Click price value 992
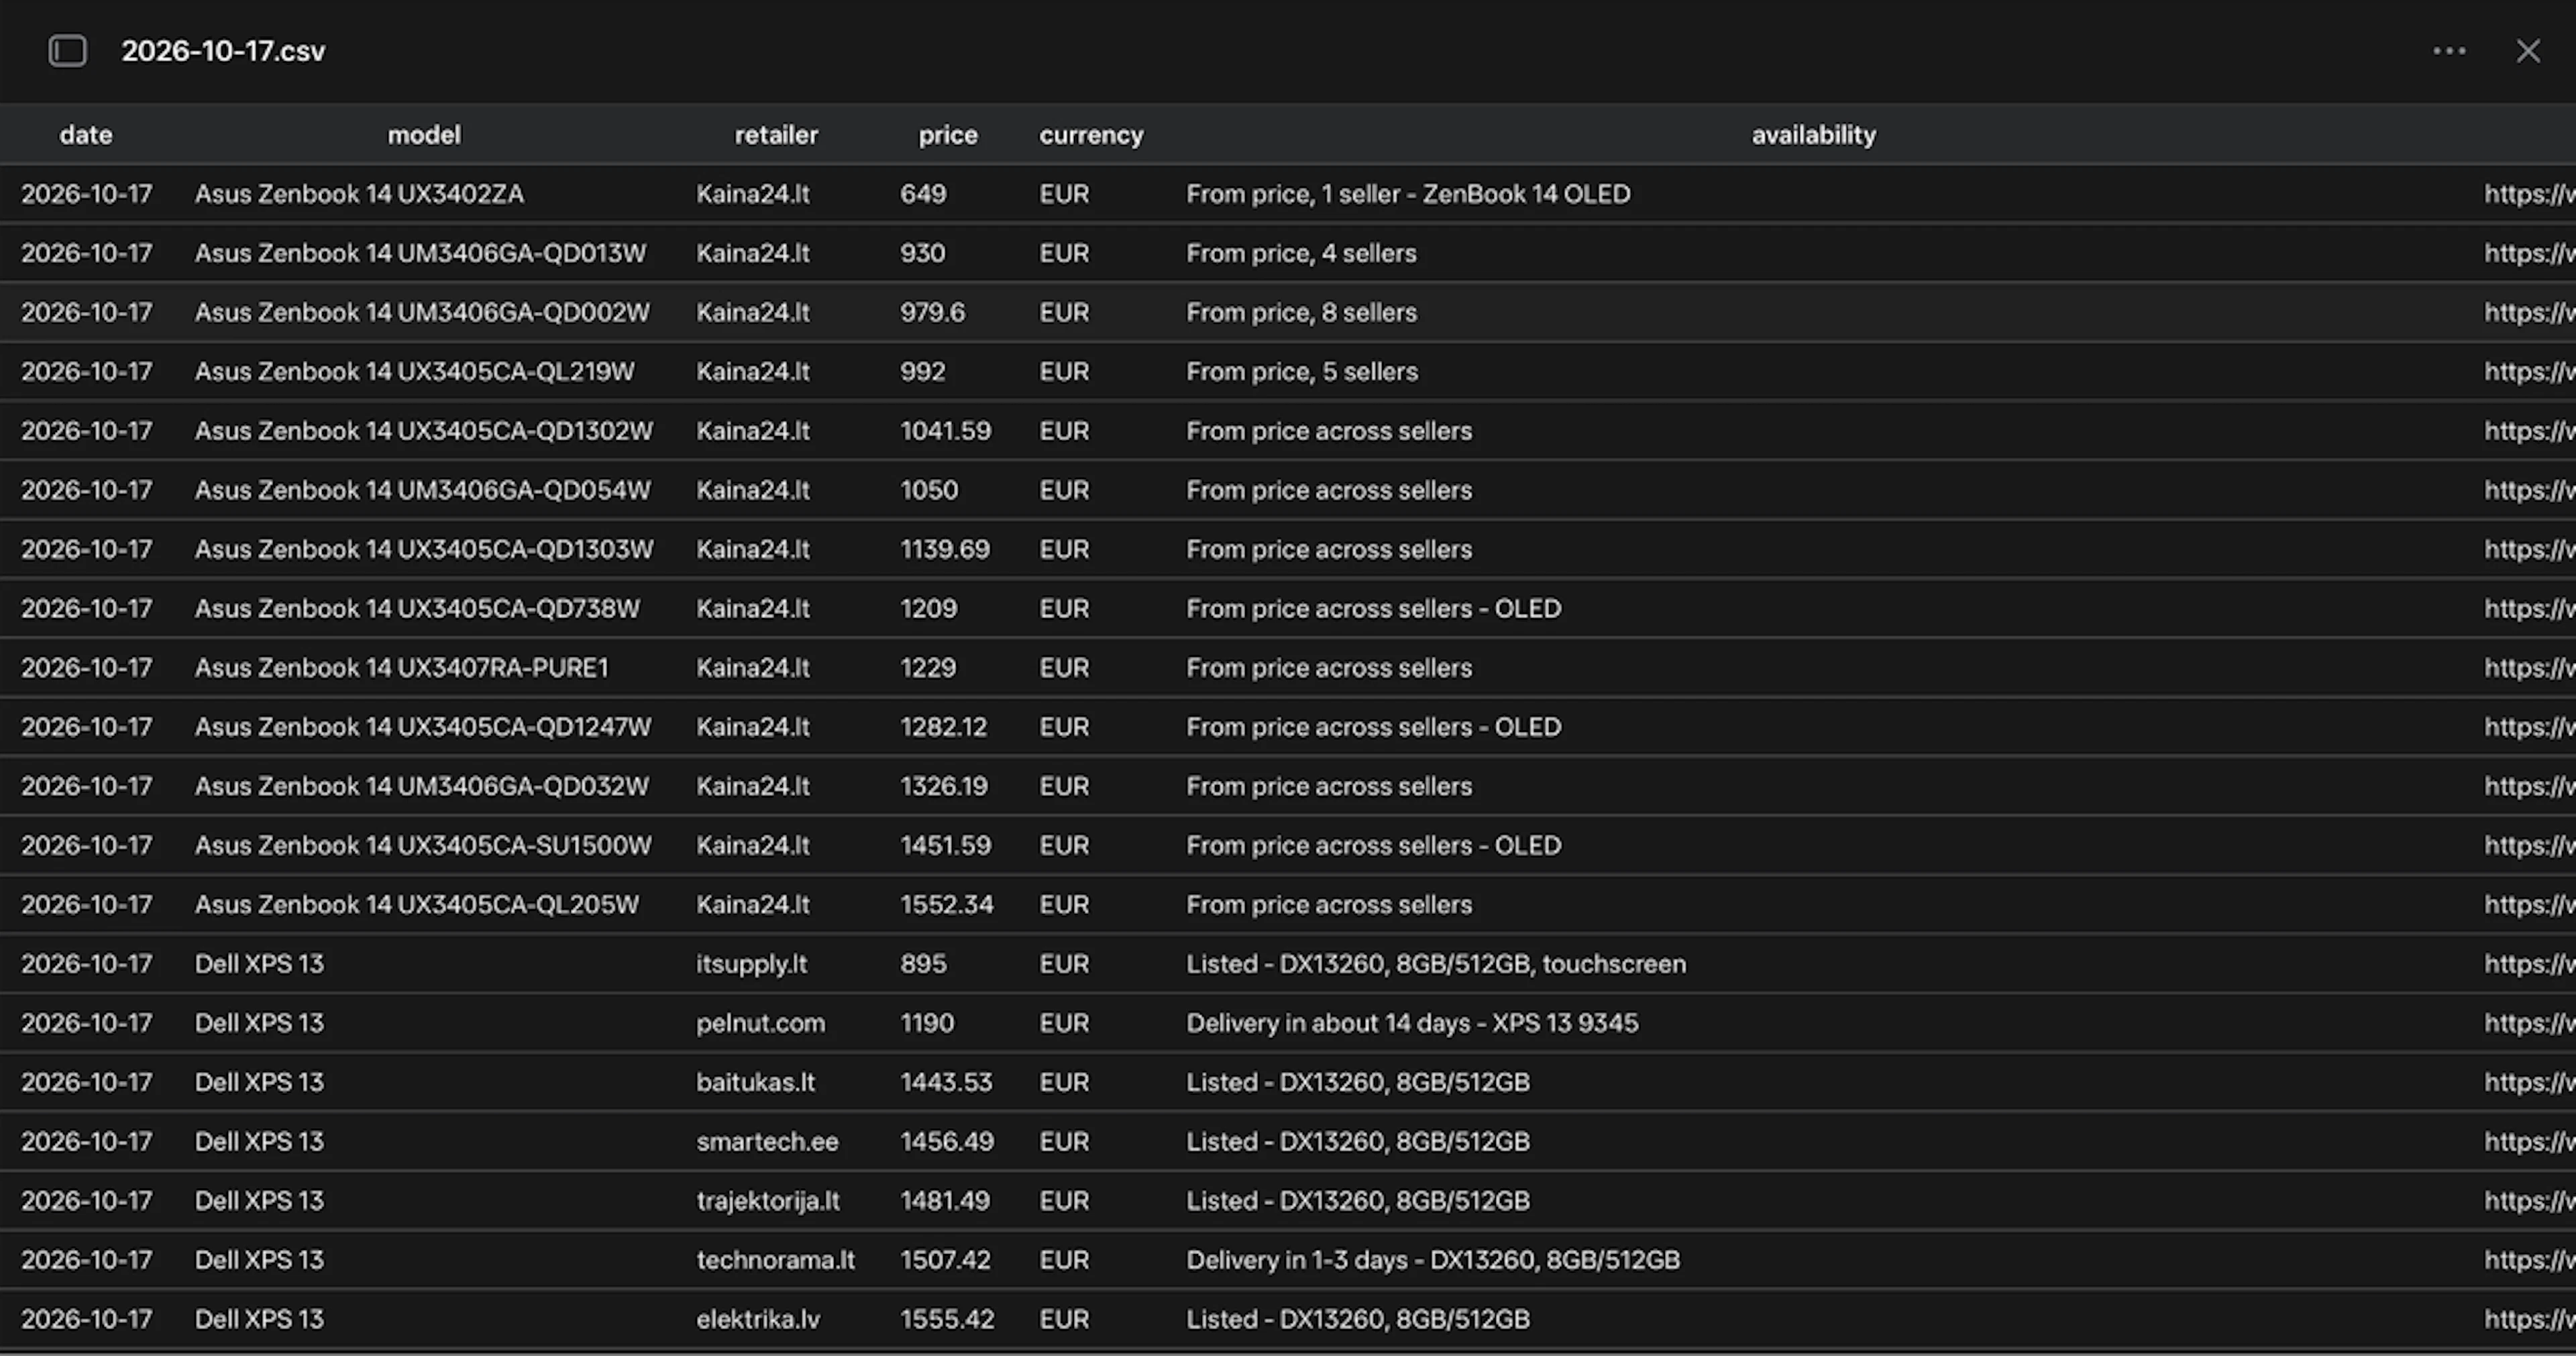Viewport: 2576px width, 1356px height. [x=922, y=371]
